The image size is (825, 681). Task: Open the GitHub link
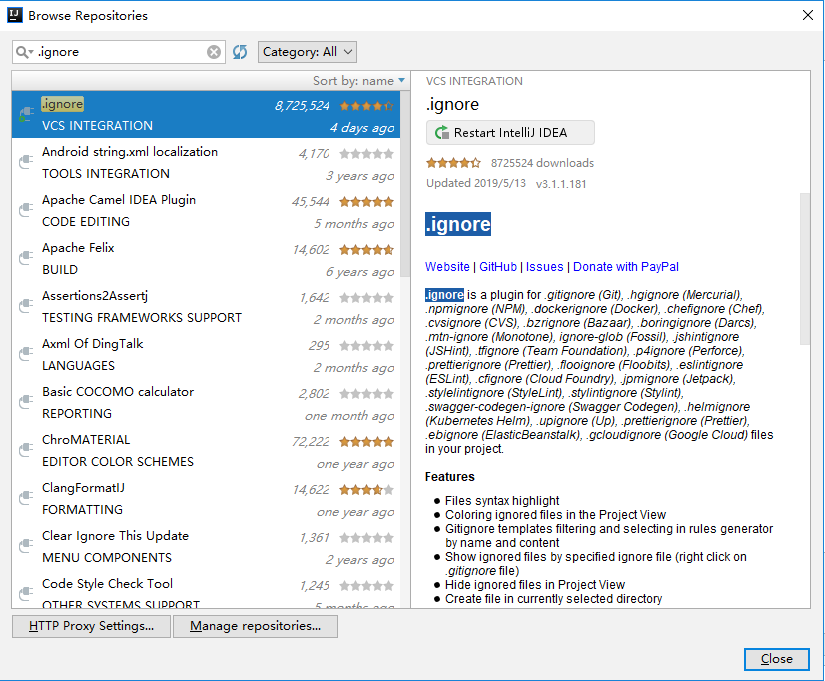(x=498, y=267)
